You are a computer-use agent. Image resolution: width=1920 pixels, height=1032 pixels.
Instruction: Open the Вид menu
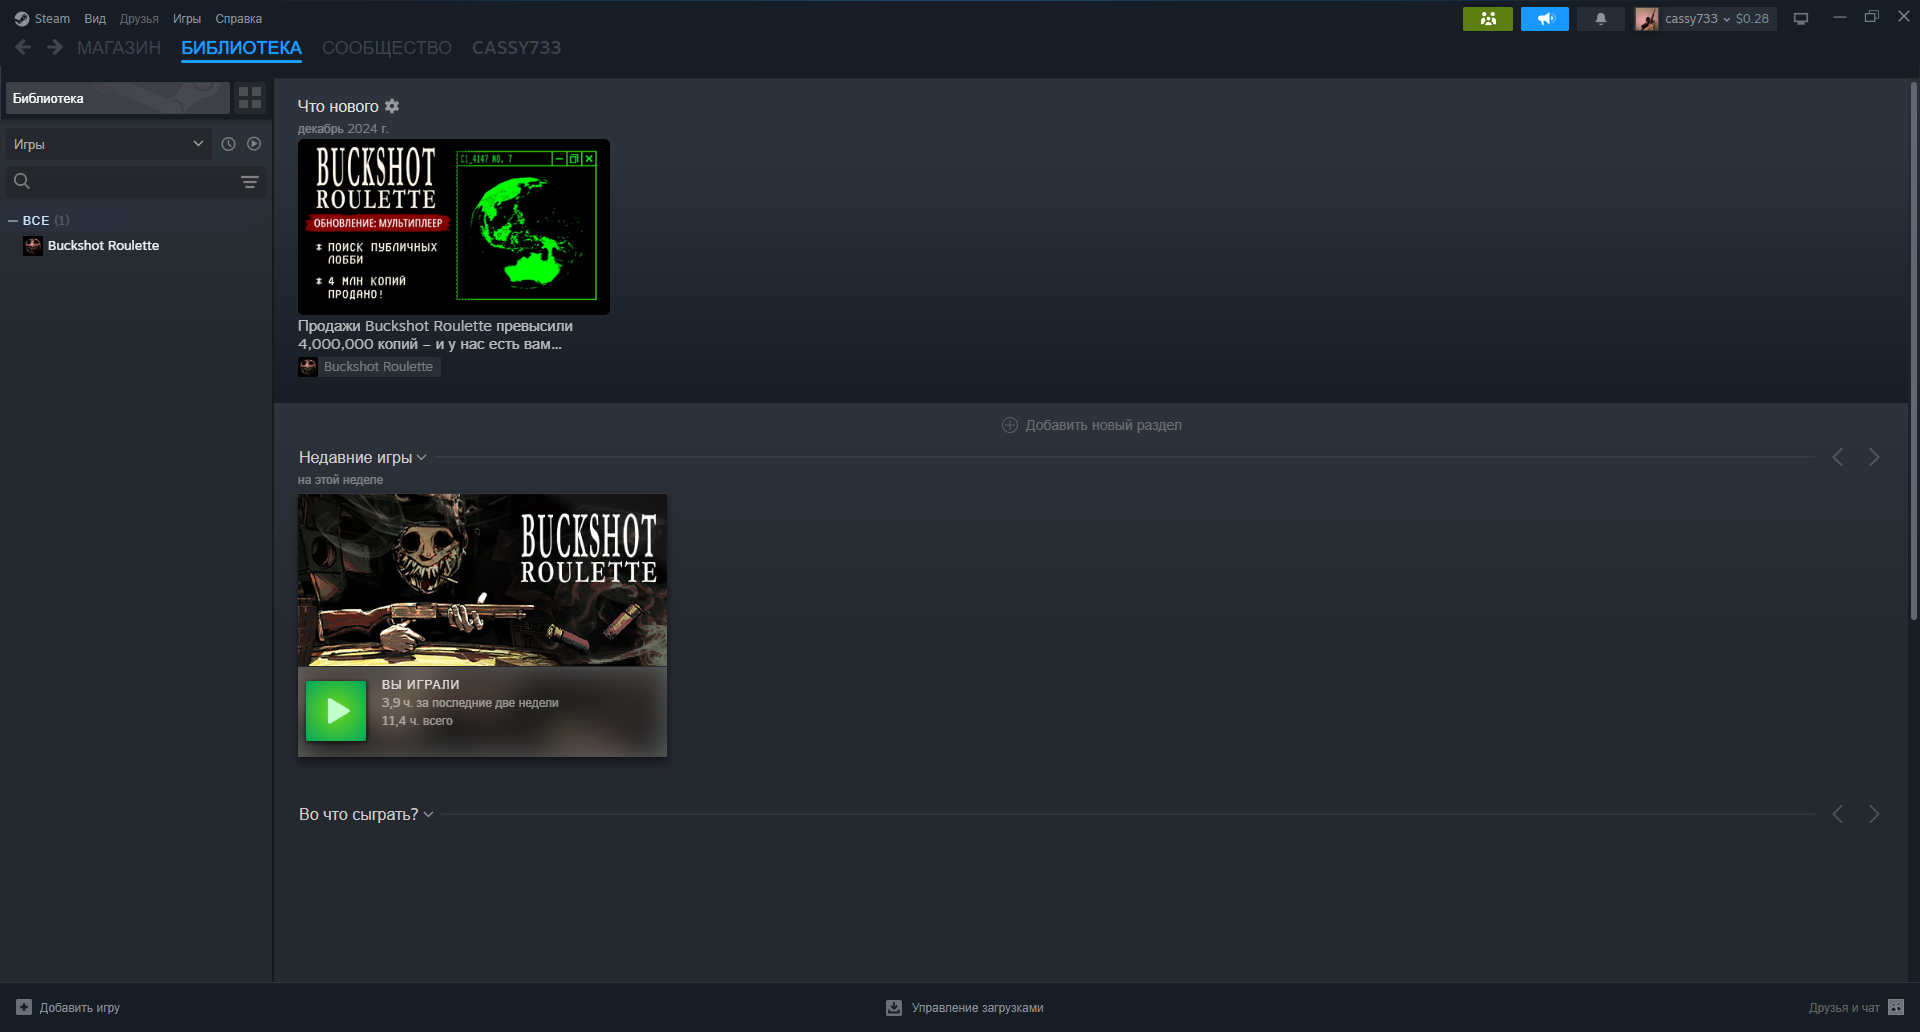pos(95,18)
